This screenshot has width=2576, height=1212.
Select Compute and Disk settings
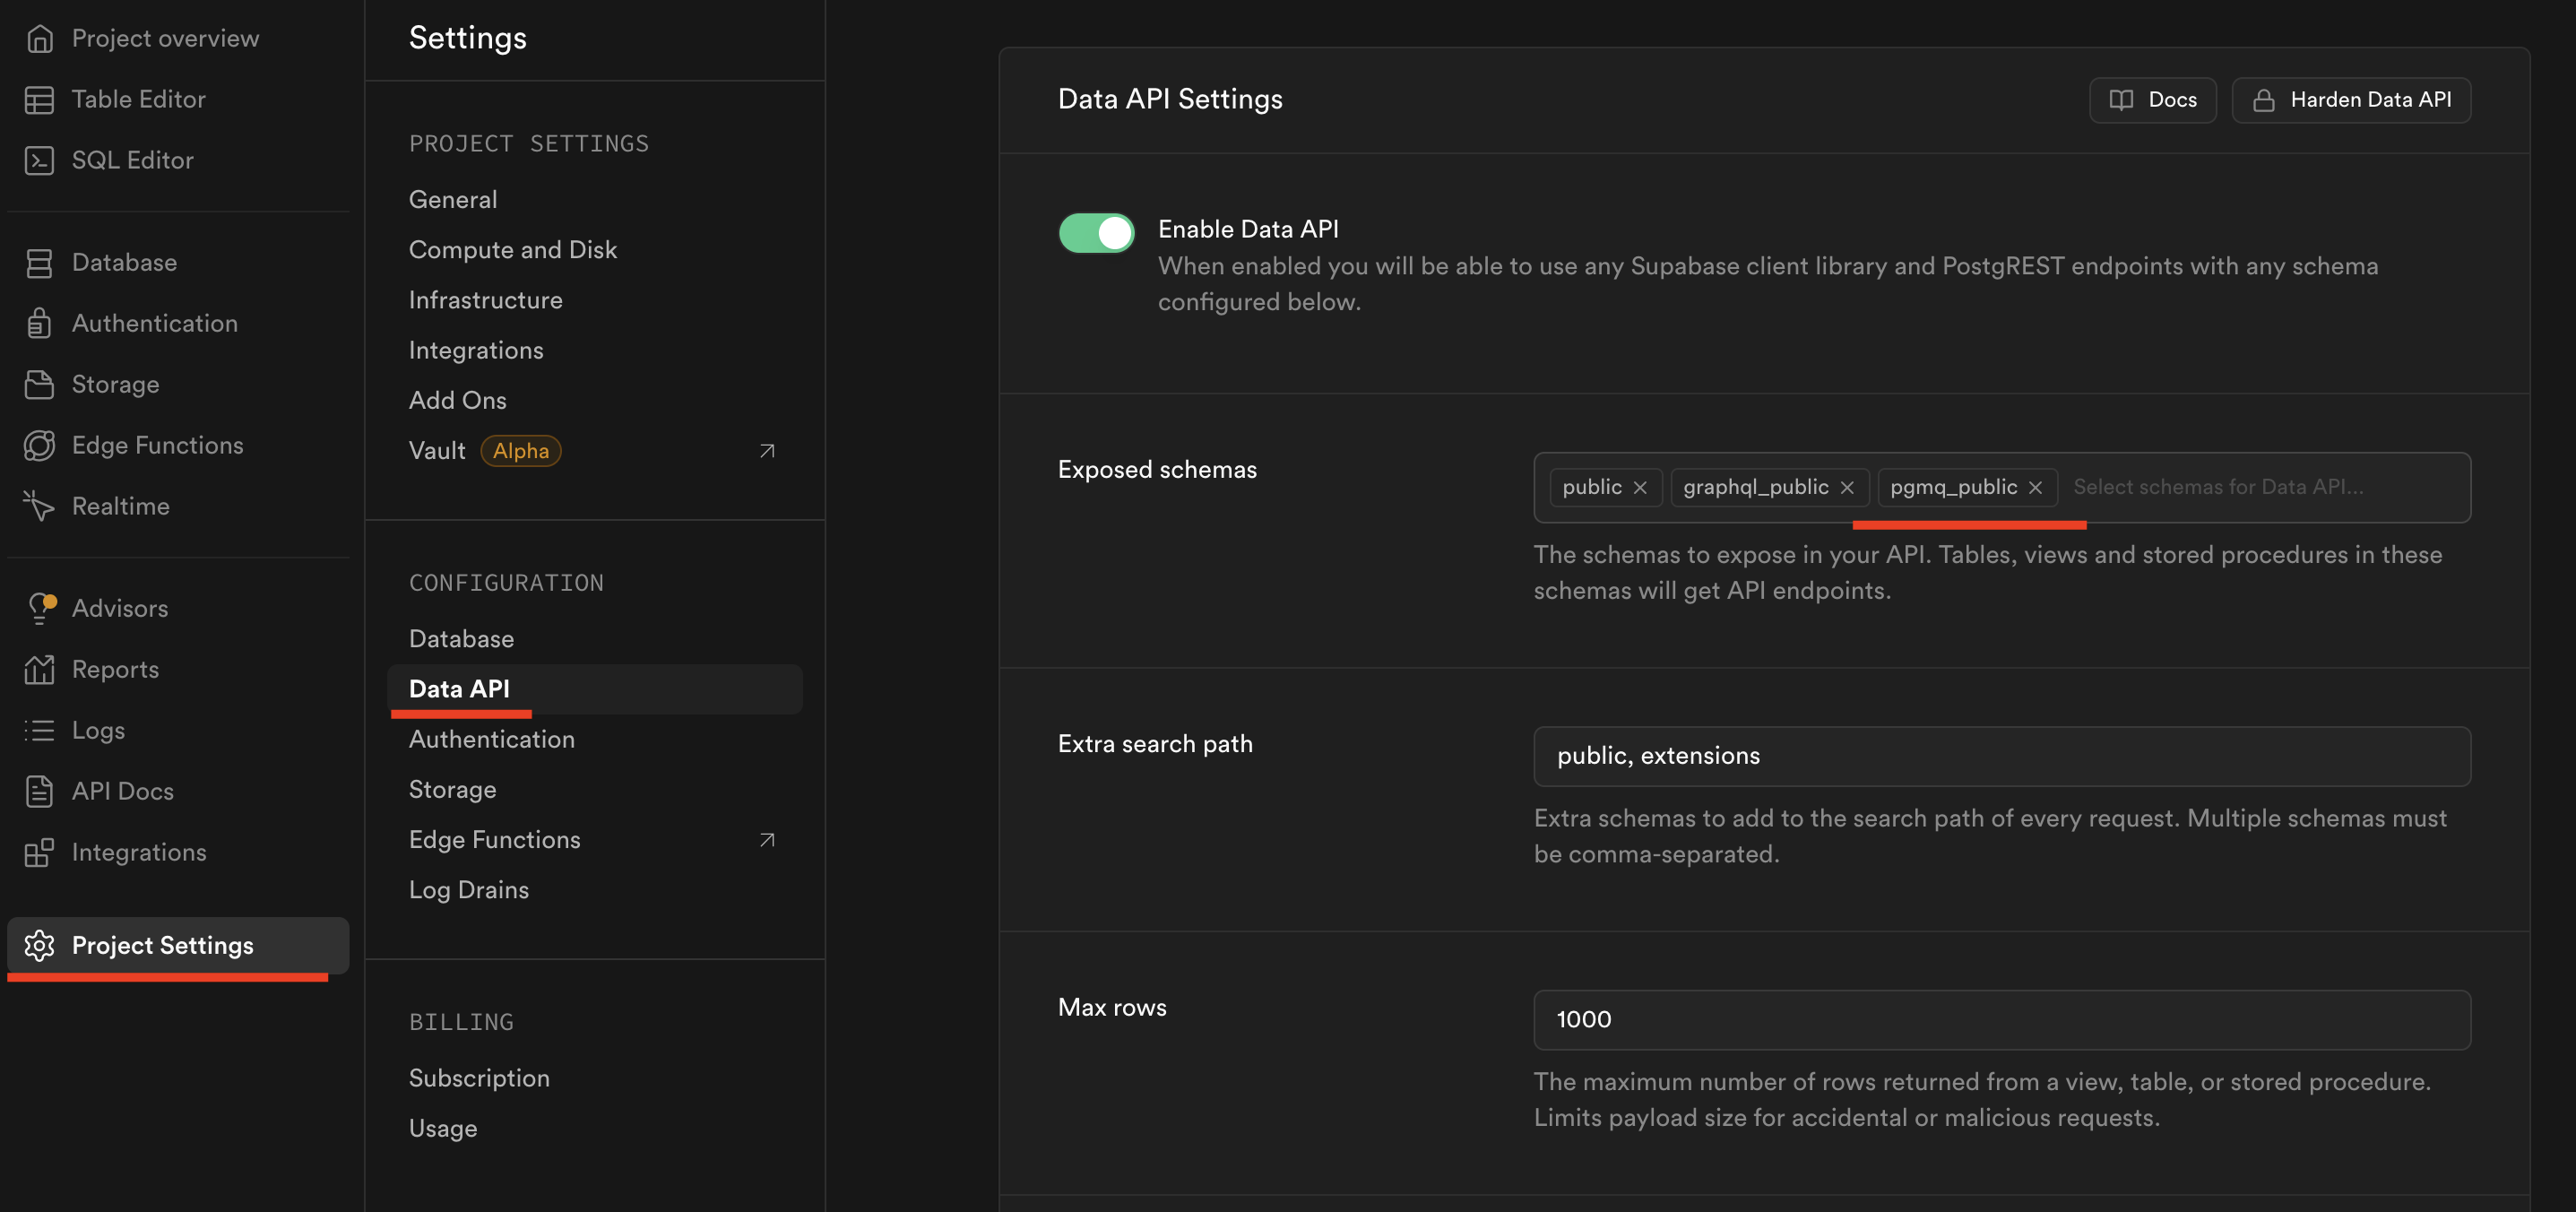point(512,249)
